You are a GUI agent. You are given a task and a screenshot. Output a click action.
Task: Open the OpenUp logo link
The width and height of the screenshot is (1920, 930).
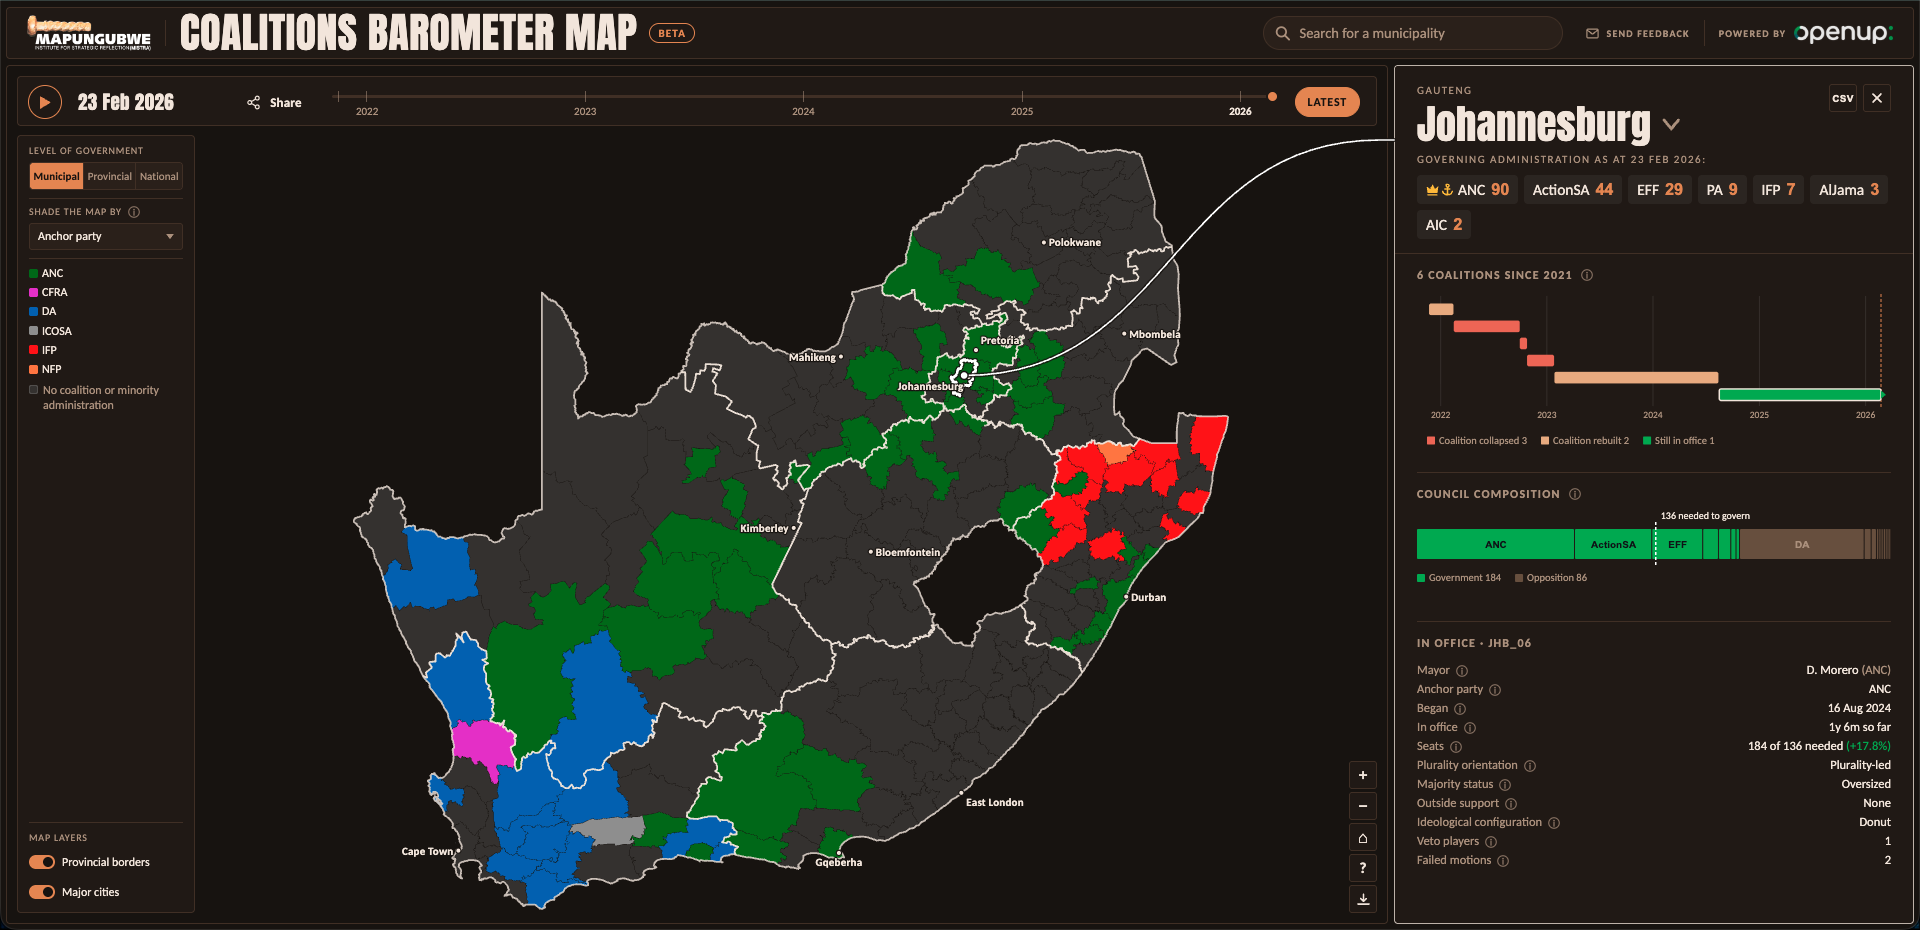click(x=1843, y=33)
